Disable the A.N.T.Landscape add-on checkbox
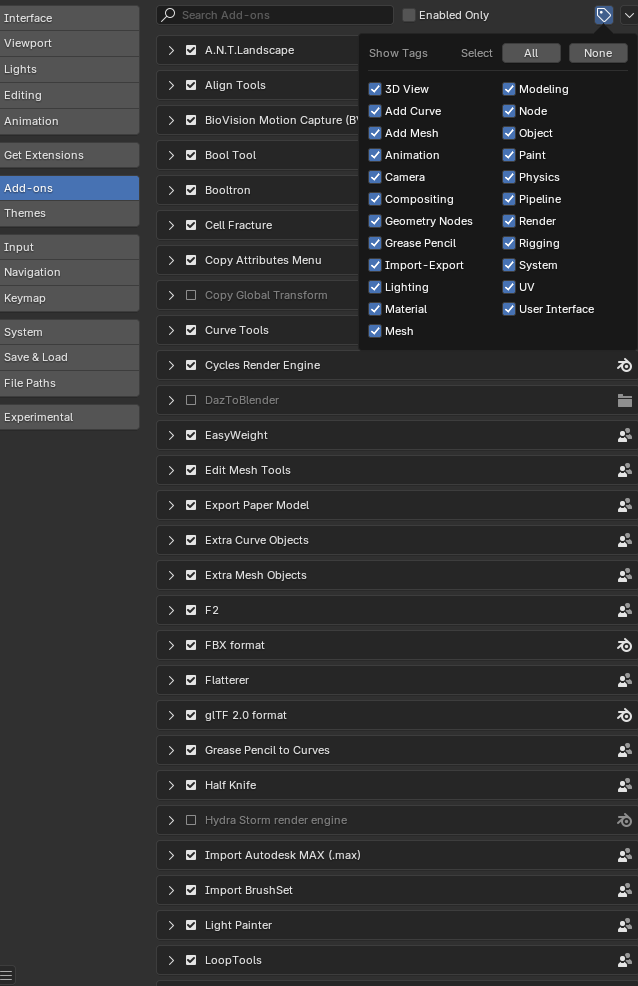This screenshot has height=986, width=638. click(x=191, y=50)
